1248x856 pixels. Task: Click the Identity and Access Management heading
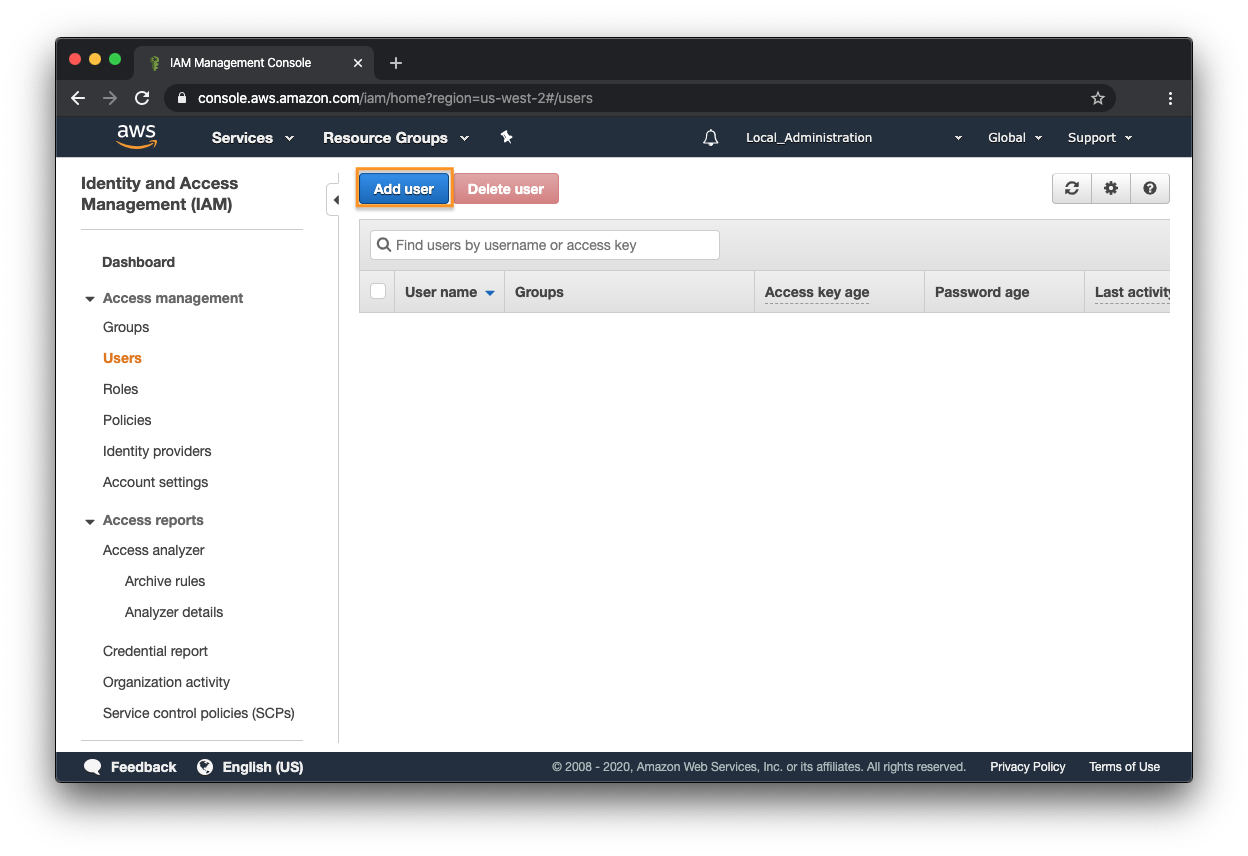(159, 194)
